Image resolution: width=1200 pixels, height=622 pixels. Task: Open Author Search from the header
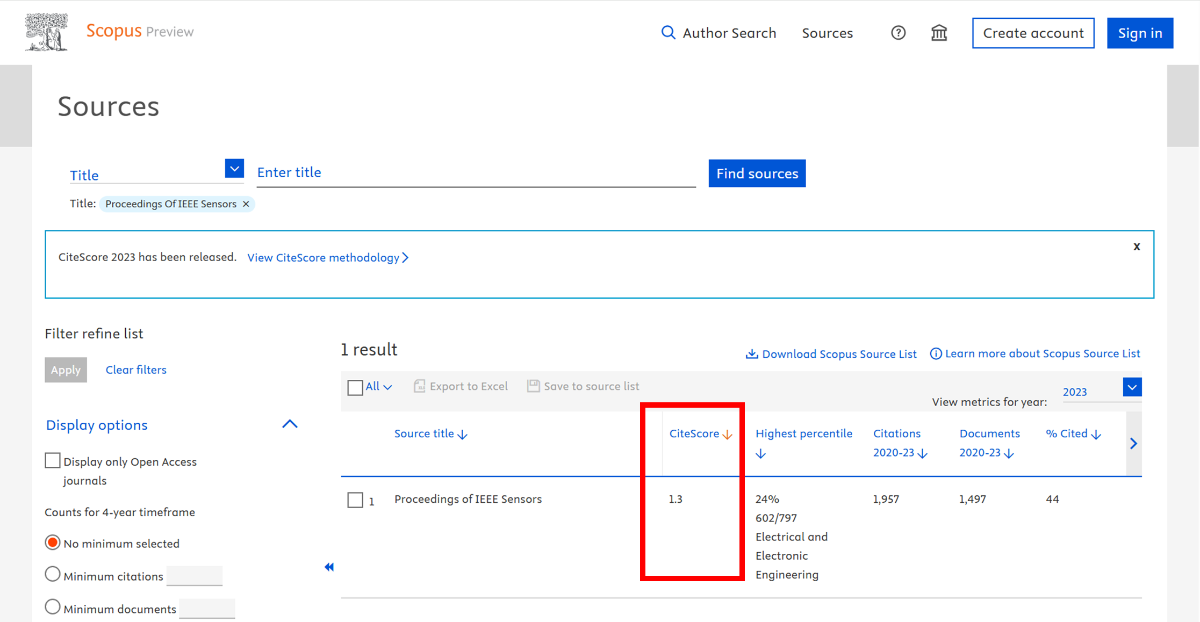click(x=729, y=33)
